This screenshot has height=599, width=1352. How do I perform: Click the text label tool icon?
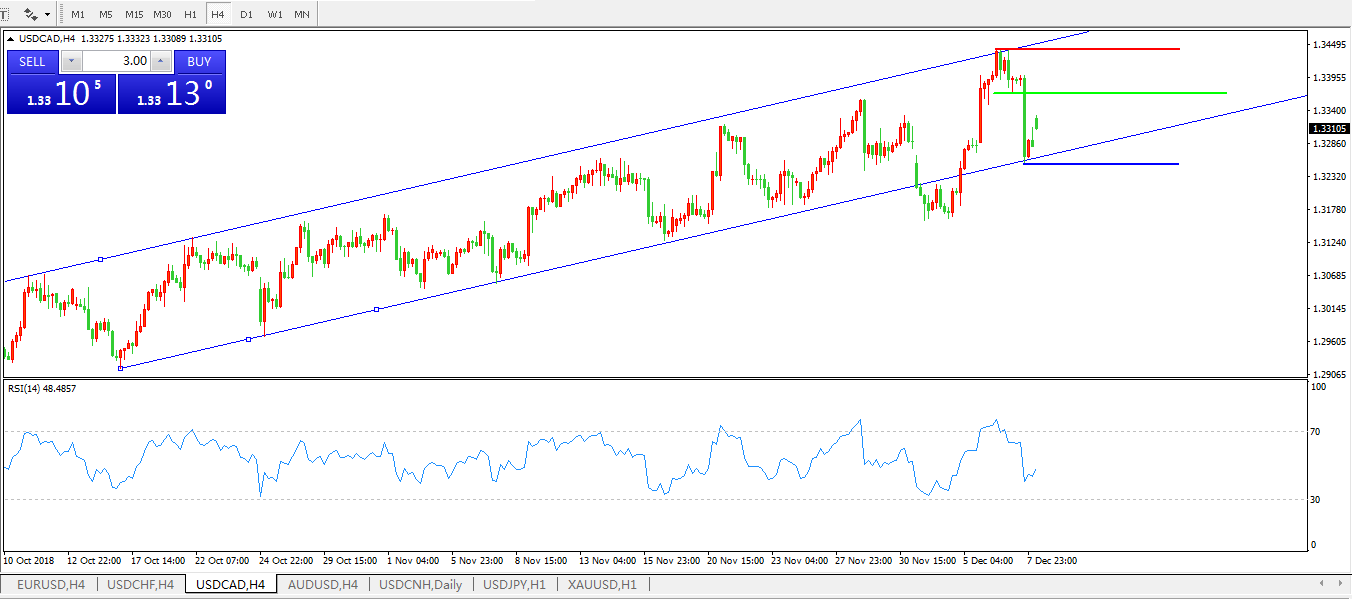4,15
